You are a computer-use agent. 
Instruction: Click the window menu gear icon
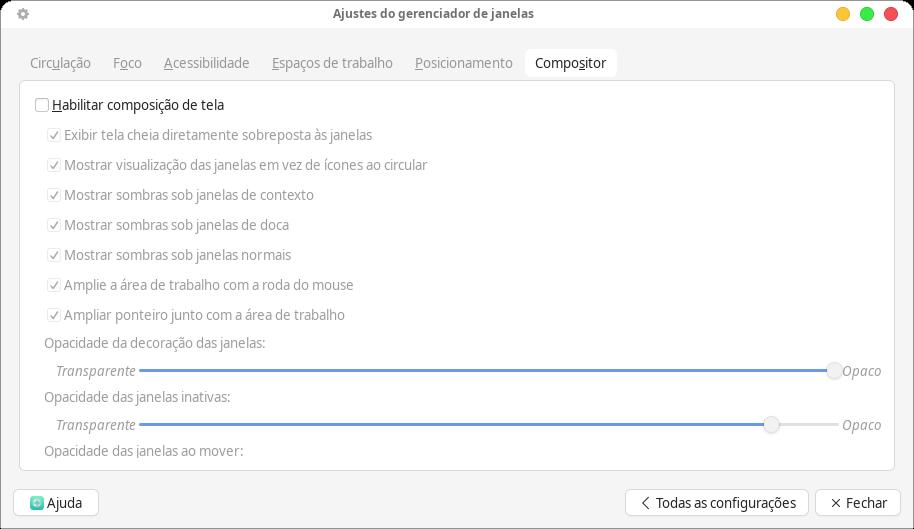pos(23,14)
